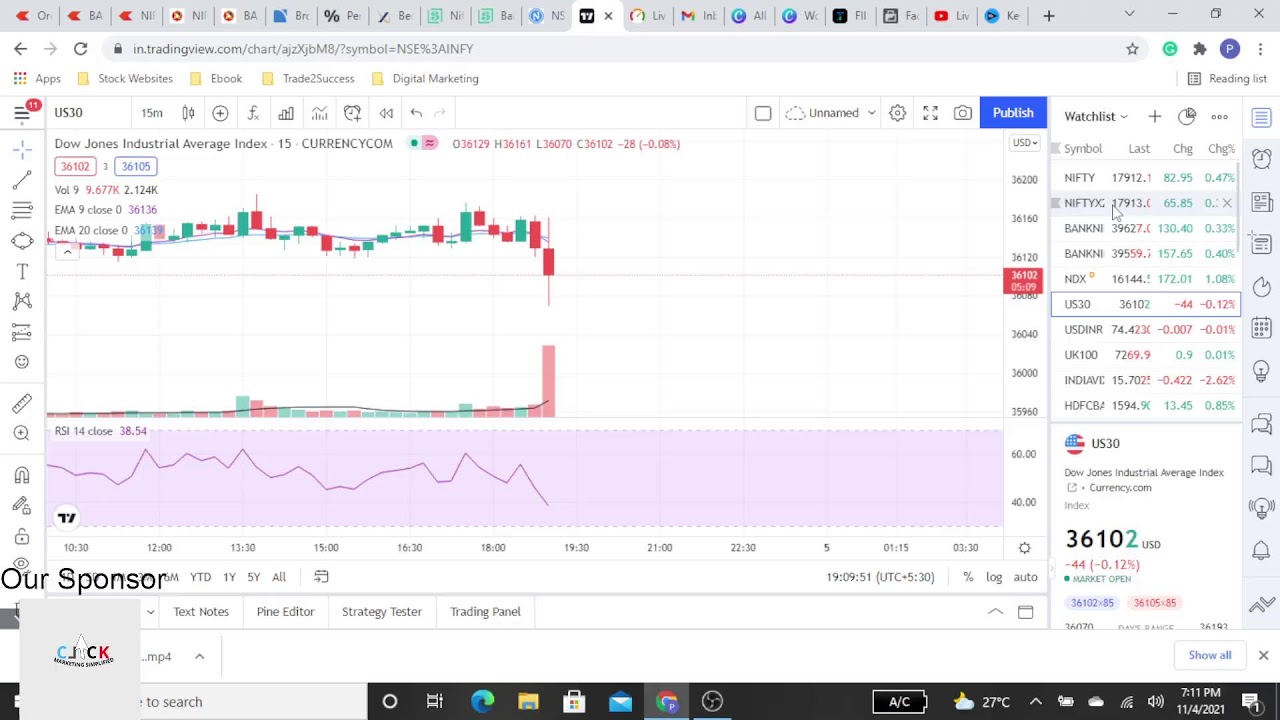This screenshot has width=1280, height=720.
Task: Open the Notifications bell in right sidebar
Action: (x=1262, y=550)
